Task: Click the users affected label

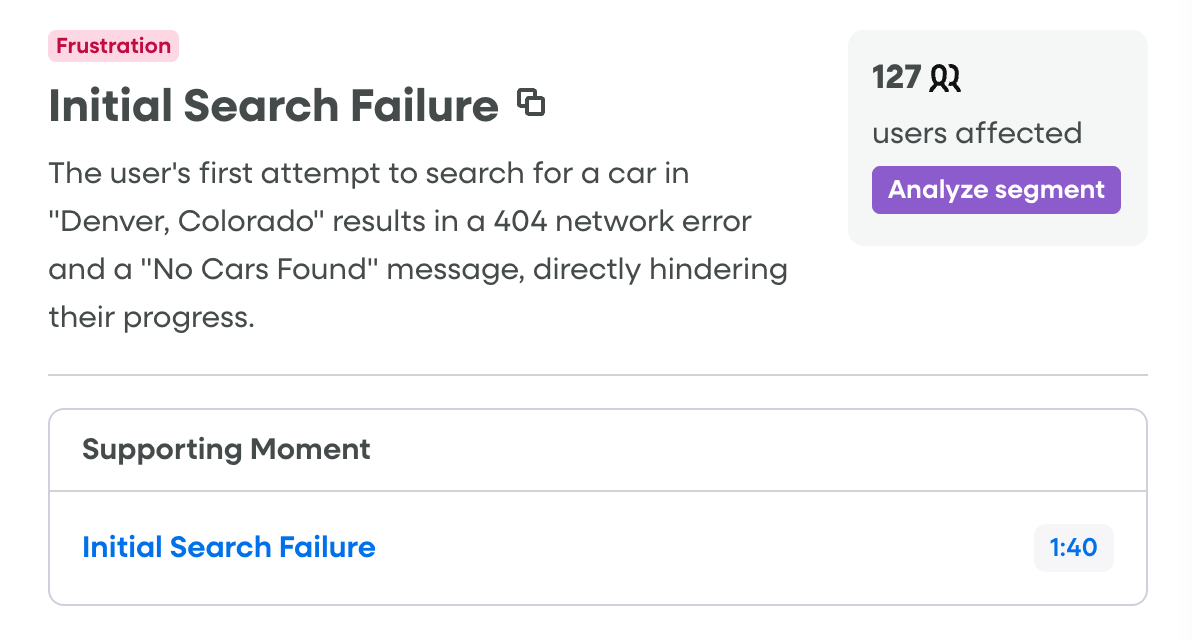Action: (x=977, y=133)
